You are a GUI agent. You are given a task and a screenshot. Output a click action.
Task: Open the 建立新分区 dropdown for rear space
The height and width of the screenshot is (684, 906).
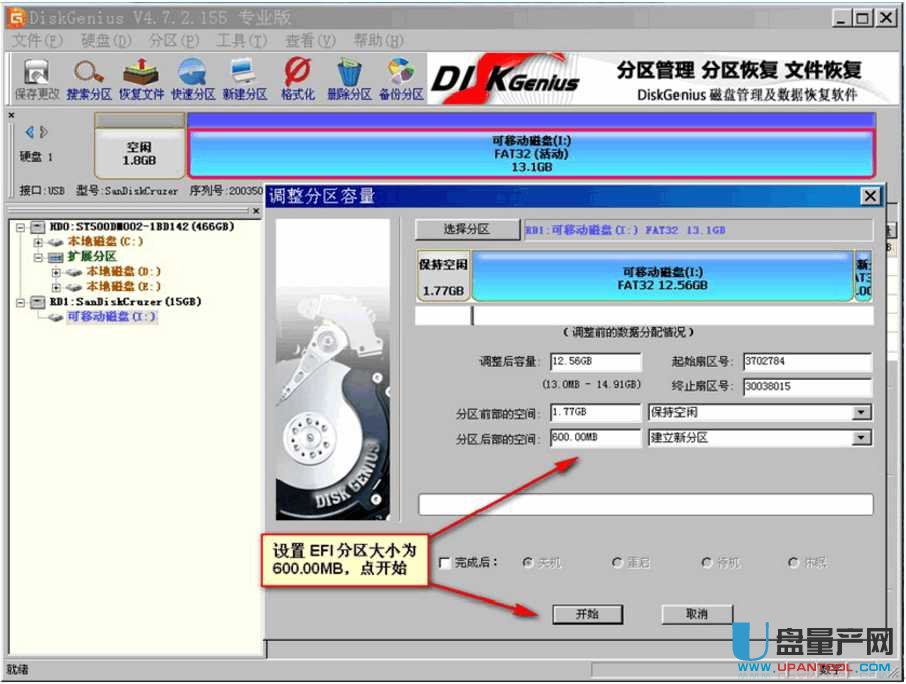(861, 438)
